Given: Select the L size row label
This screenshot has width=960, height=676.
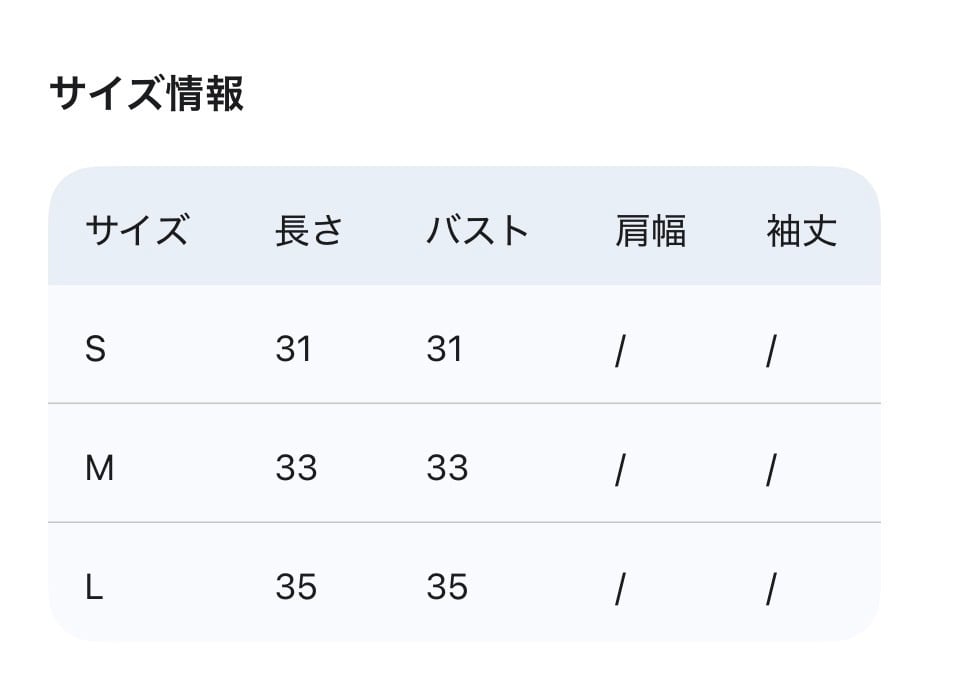Looking at the screenshot, I should tap(94, 588).
